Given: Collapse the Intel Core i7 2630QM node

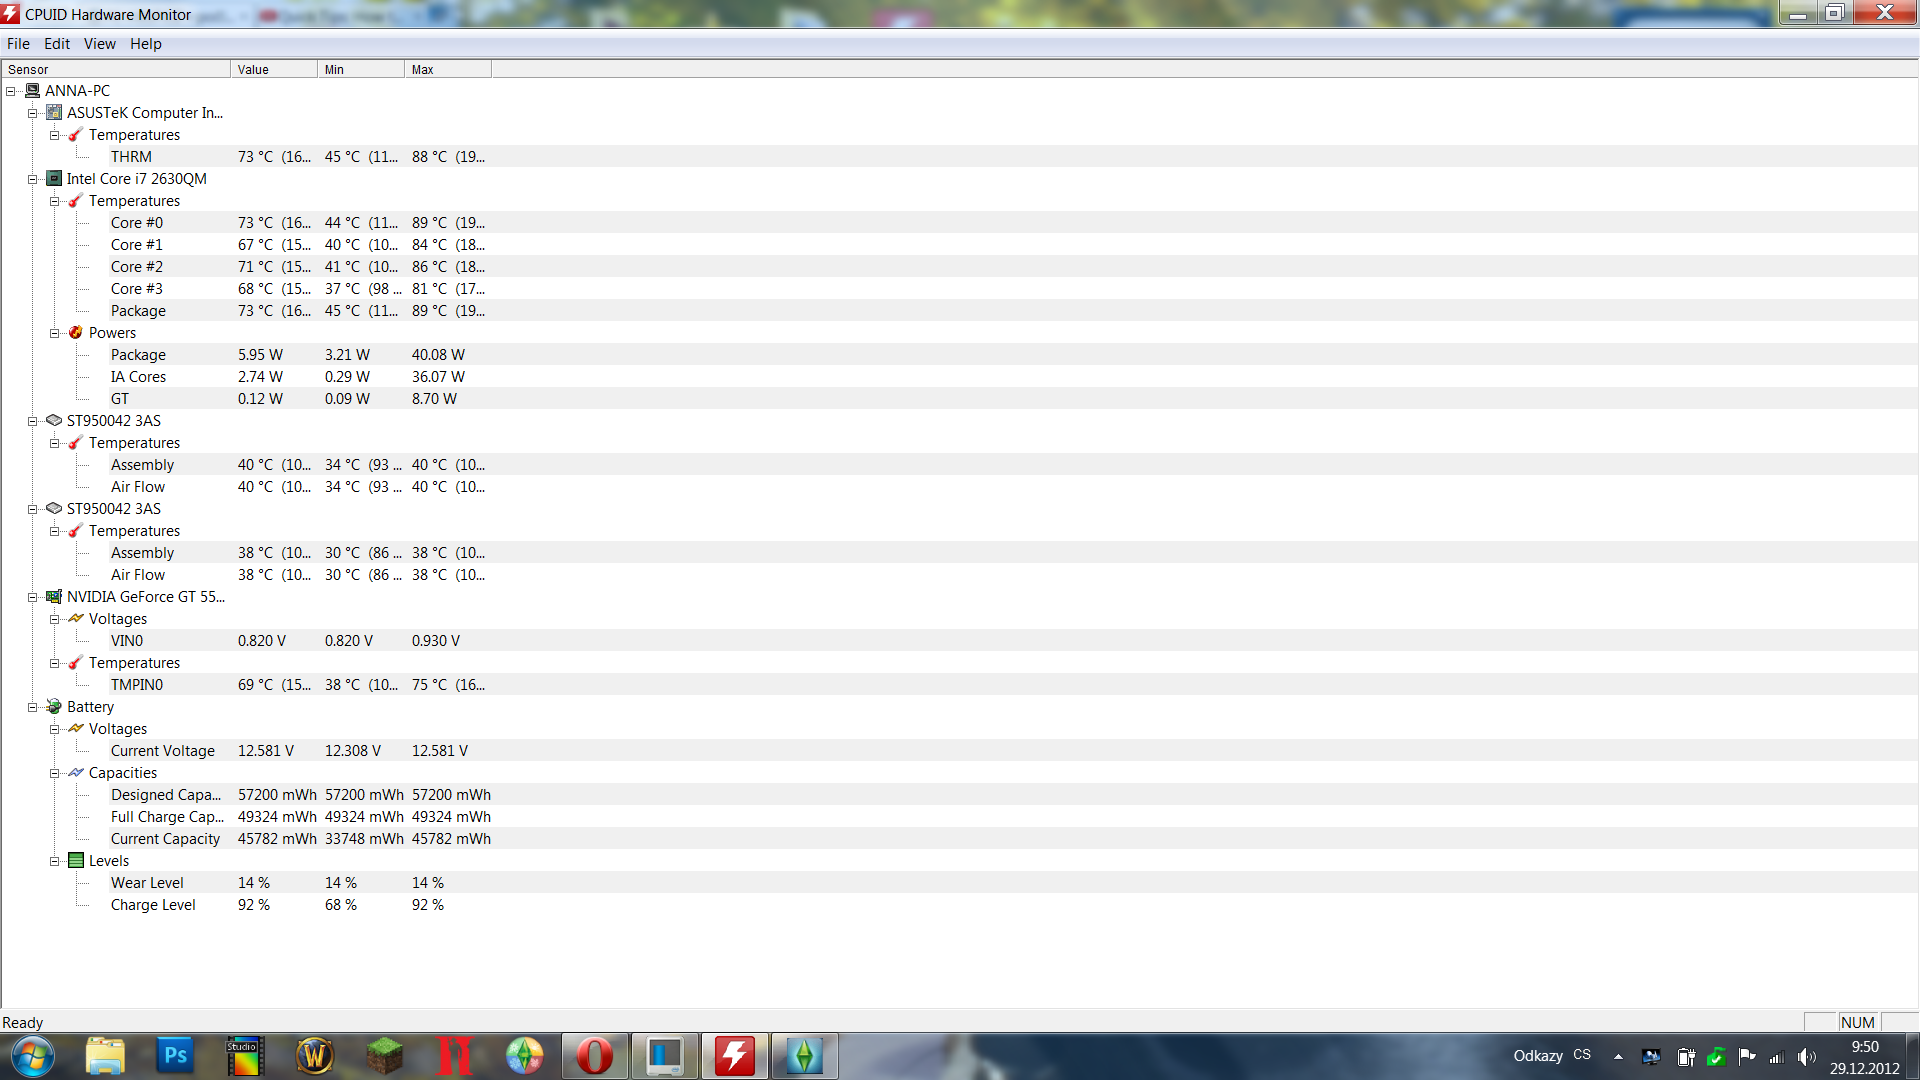Looking at the screenshot, I should tap(33, 179).
